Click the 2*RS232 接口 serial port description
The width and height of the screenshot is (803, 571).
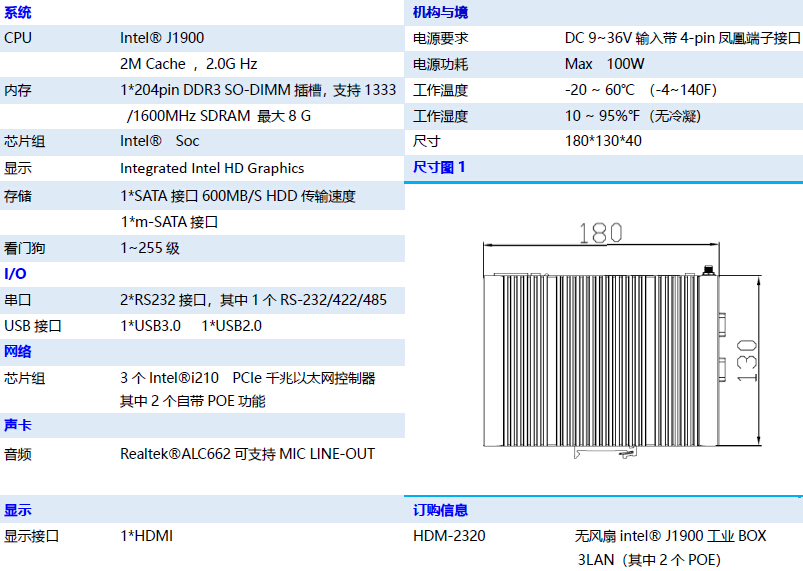(x=253, y=300)
